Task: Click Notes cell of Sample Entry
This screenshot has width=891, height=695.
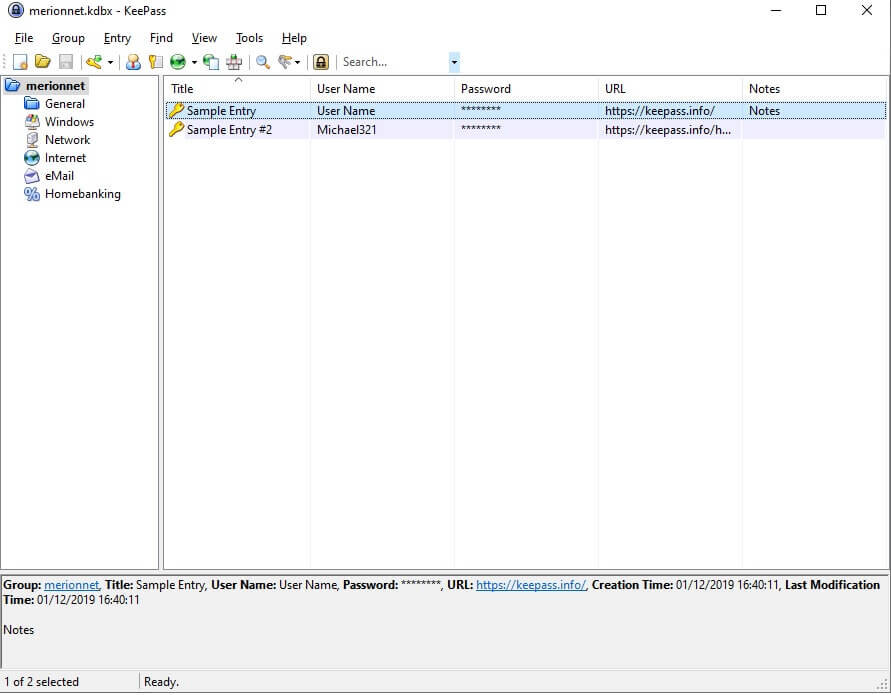Action: click(764, 111)
